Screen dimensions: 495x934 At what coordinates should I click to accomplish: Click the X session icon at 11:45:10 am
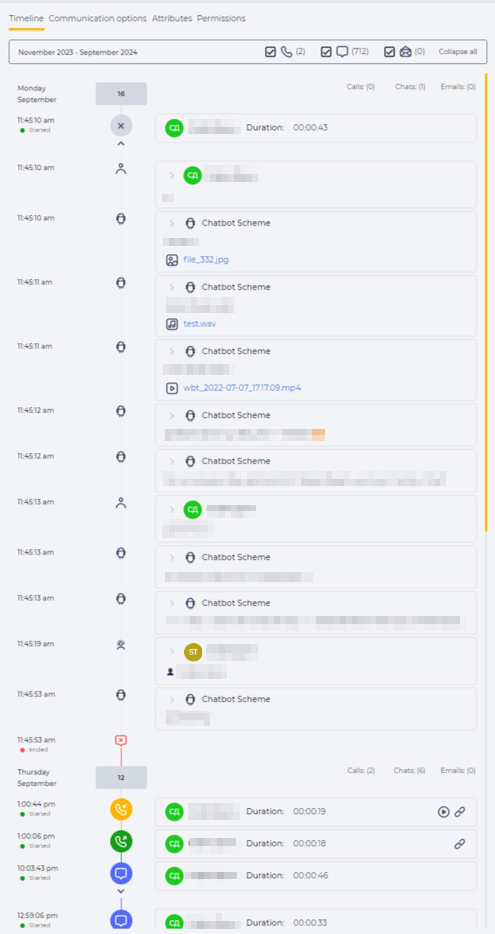click(121, 126)
